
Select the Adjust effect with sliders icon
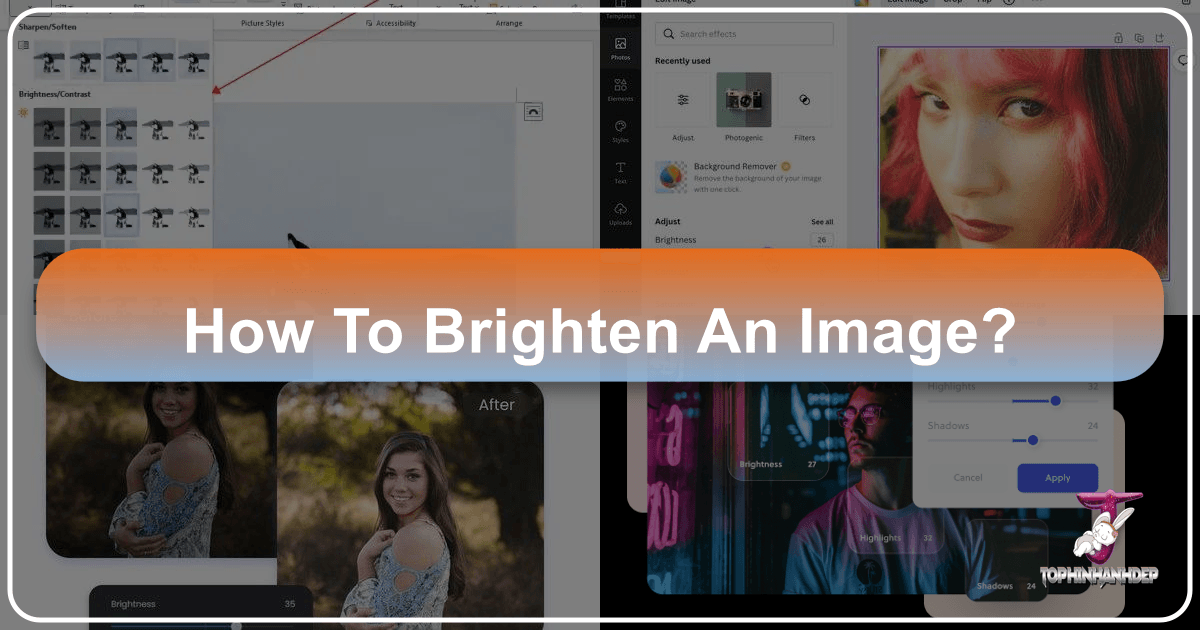(x=681, y=100)
